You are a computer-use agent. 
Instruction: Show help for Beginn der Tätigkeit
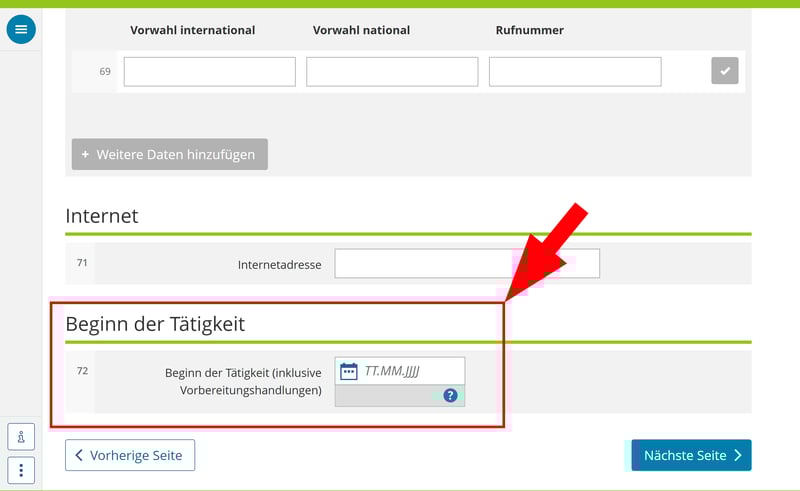coord(450,396)
